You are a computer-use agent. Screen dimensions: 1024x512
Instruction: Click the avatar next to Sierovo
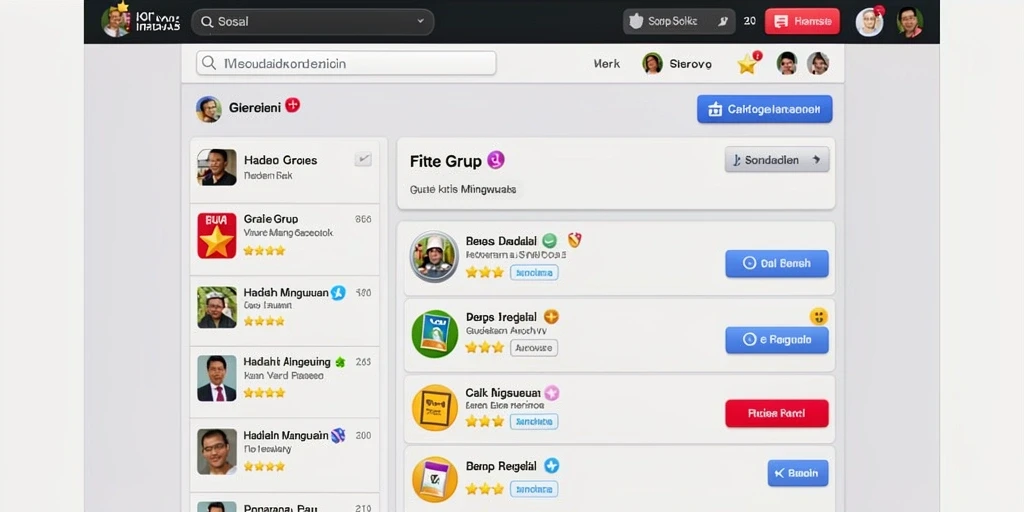pos(652,63)
